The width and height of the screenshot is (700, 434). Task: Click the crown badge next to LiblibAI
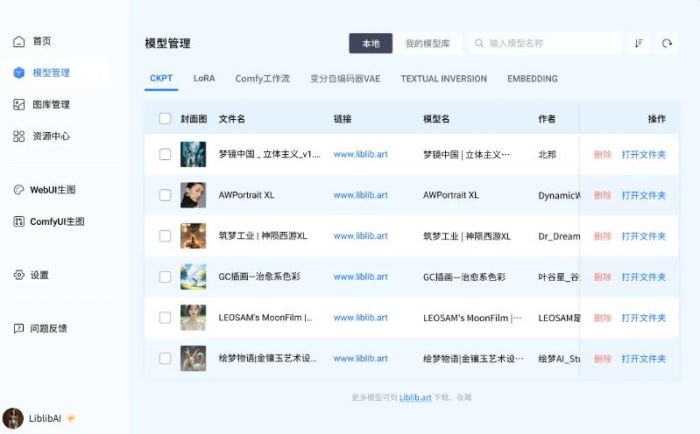pos(70,418)
